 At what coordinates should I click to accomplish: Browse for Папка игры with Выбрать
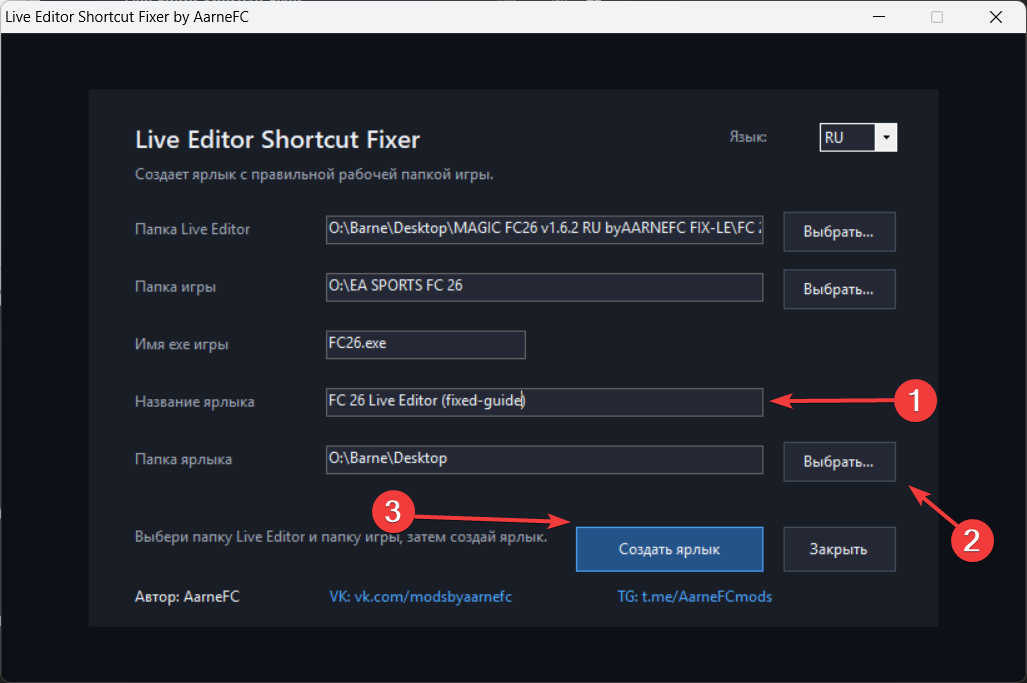point(839,289)
